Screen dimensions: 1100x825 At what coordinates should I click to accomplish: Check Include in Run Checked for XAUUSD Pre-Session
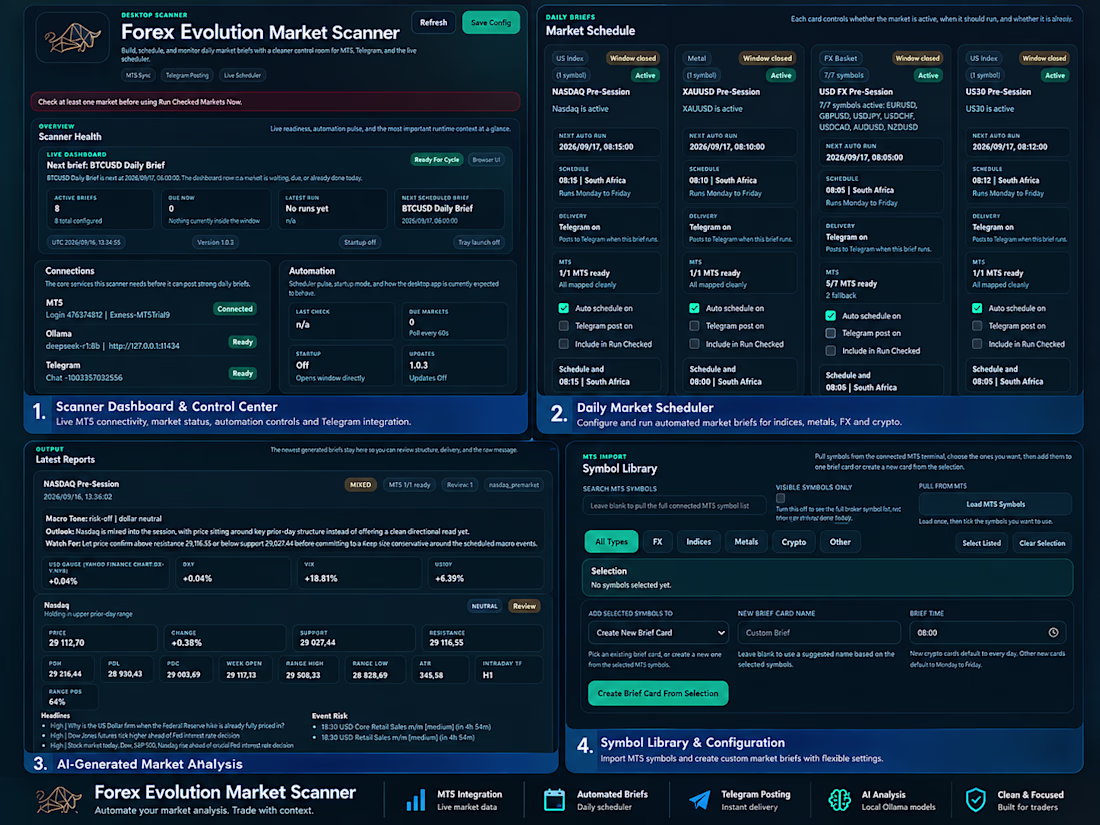click(x=694, y=344)
